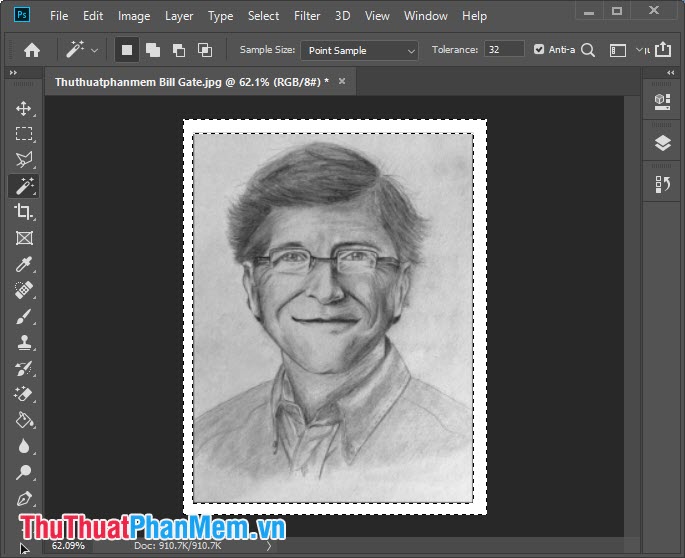The width and height of the screenshot is (685, 558).
Task: Select the Blur tool
Action: point(24,446)
